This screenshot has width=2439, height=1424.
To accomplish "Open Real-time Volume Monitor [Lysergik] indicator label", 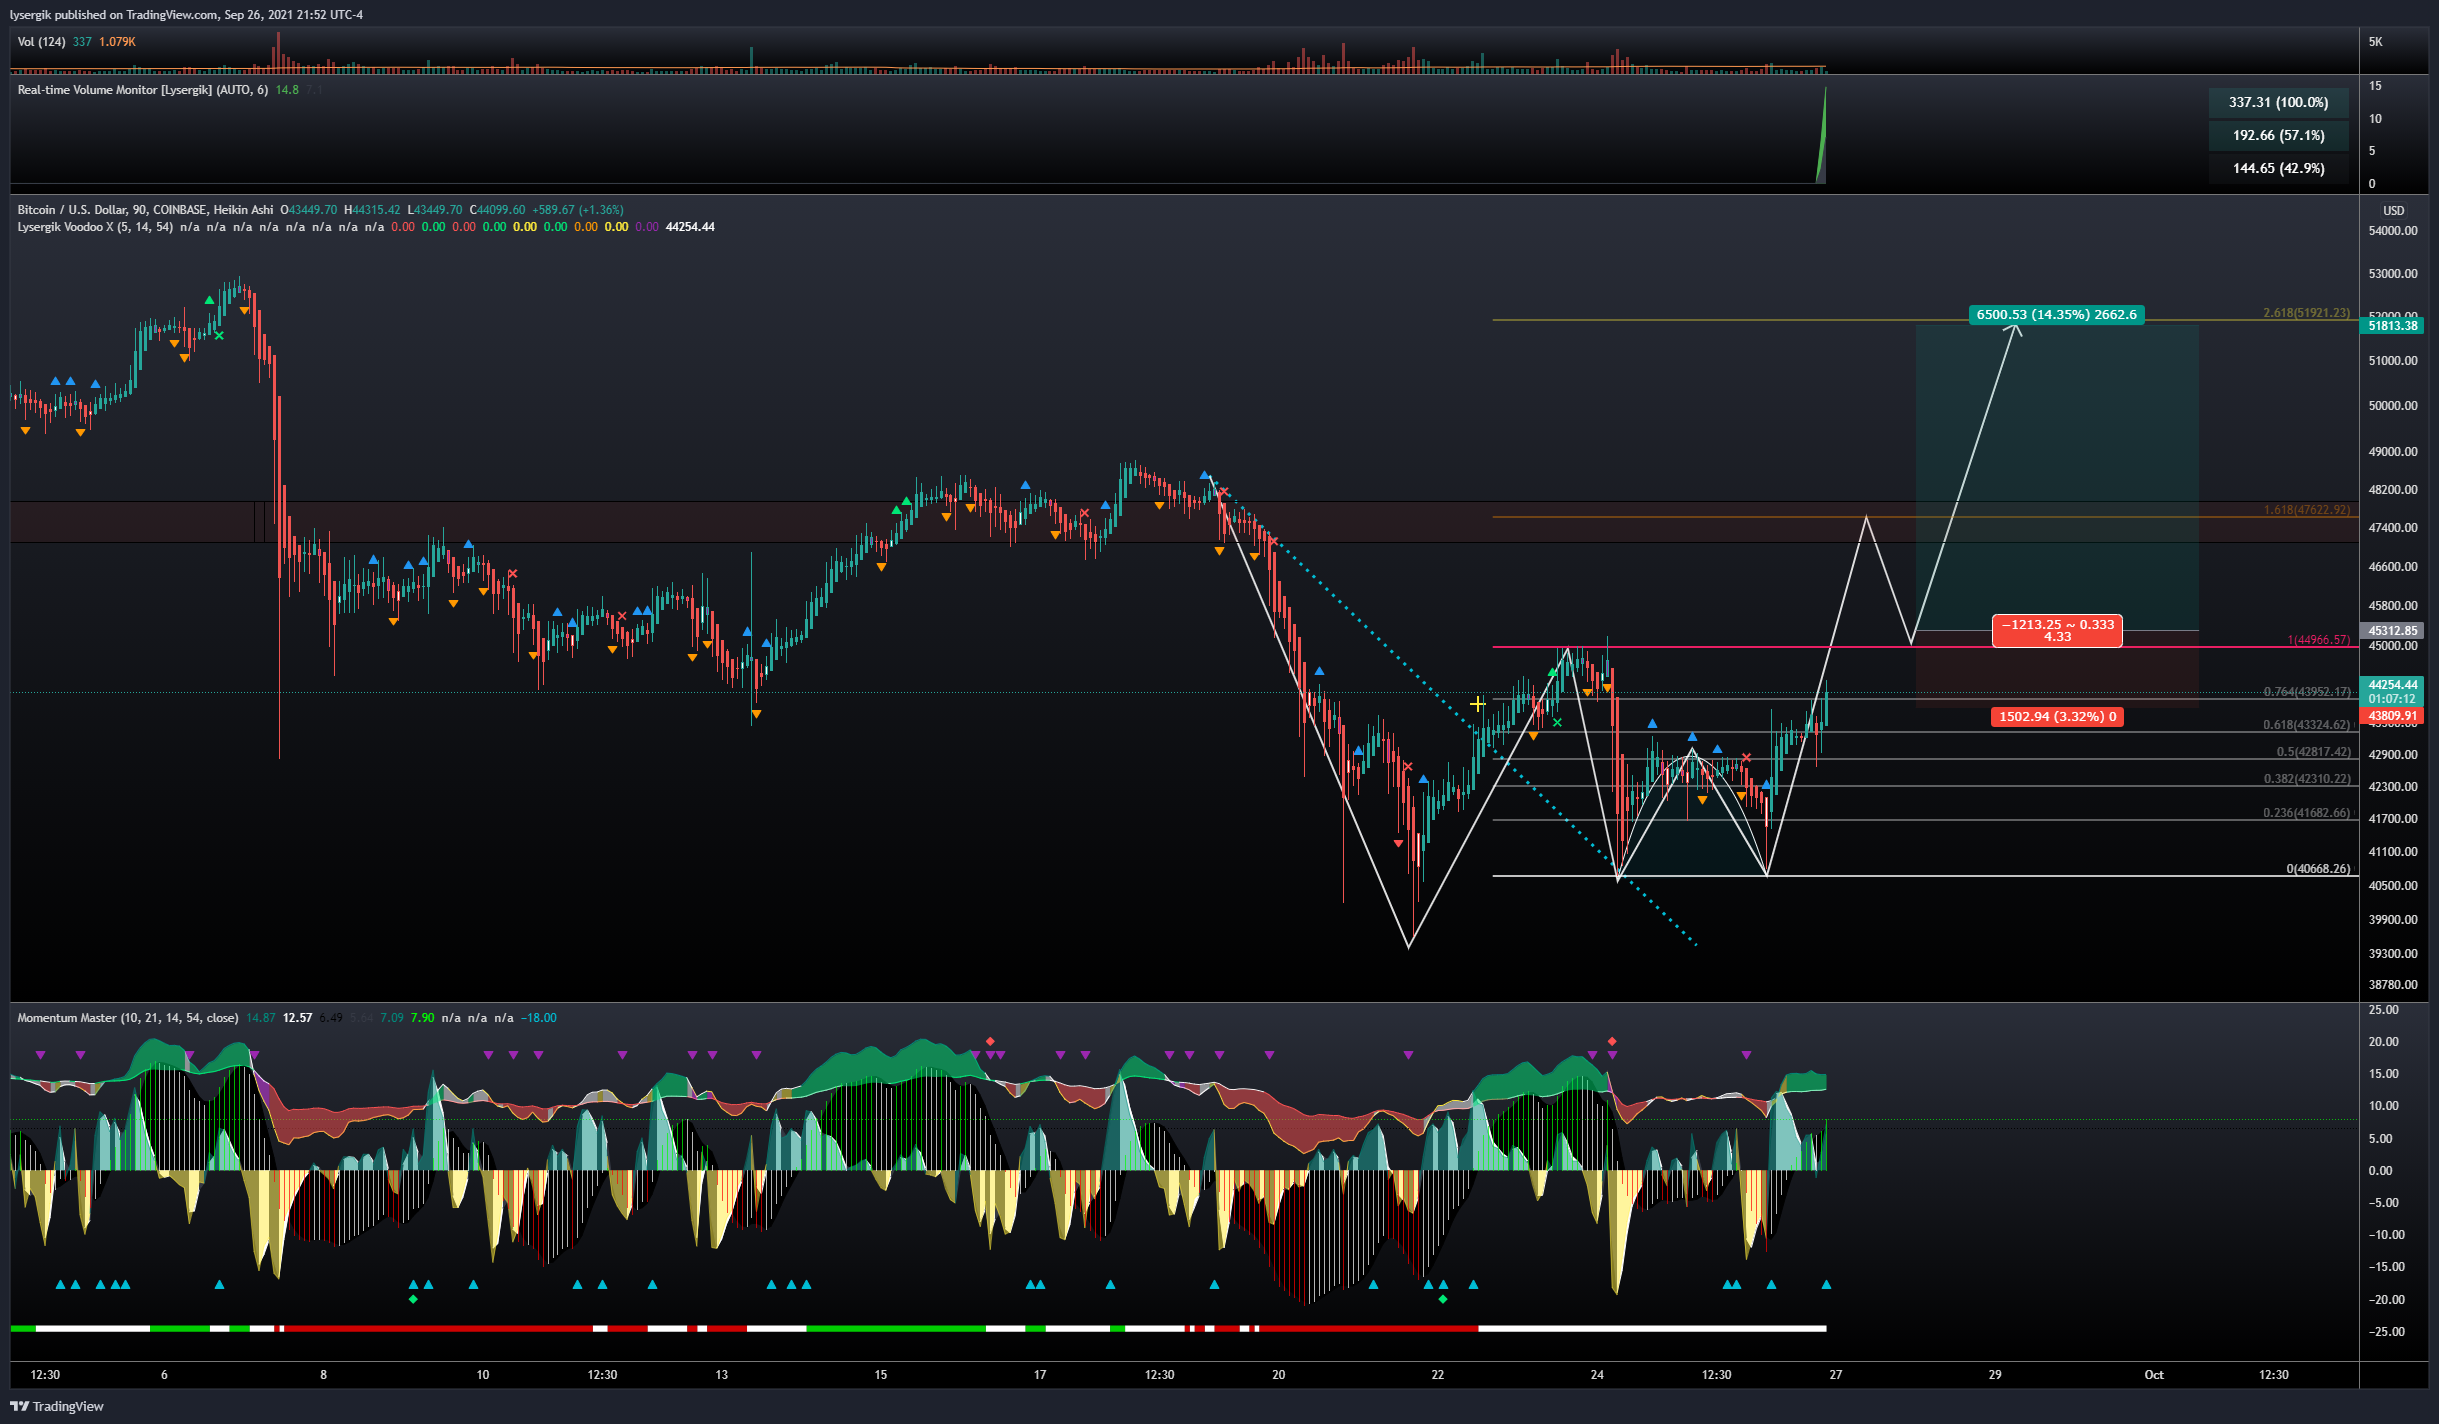I will (142, 90).
